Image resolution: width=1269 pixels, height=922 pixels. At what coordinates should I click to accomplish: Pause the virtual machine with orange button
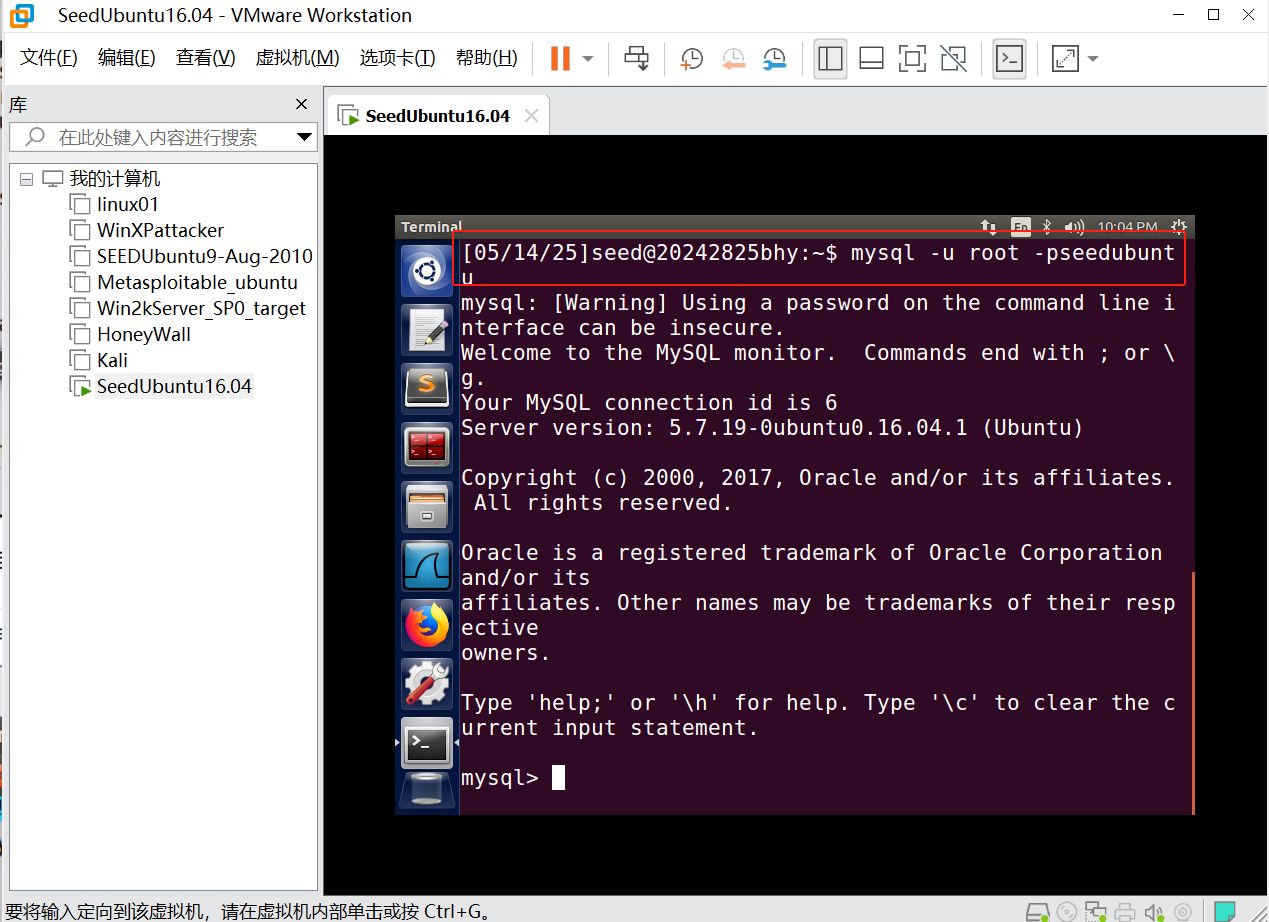[x=560, y=58]
